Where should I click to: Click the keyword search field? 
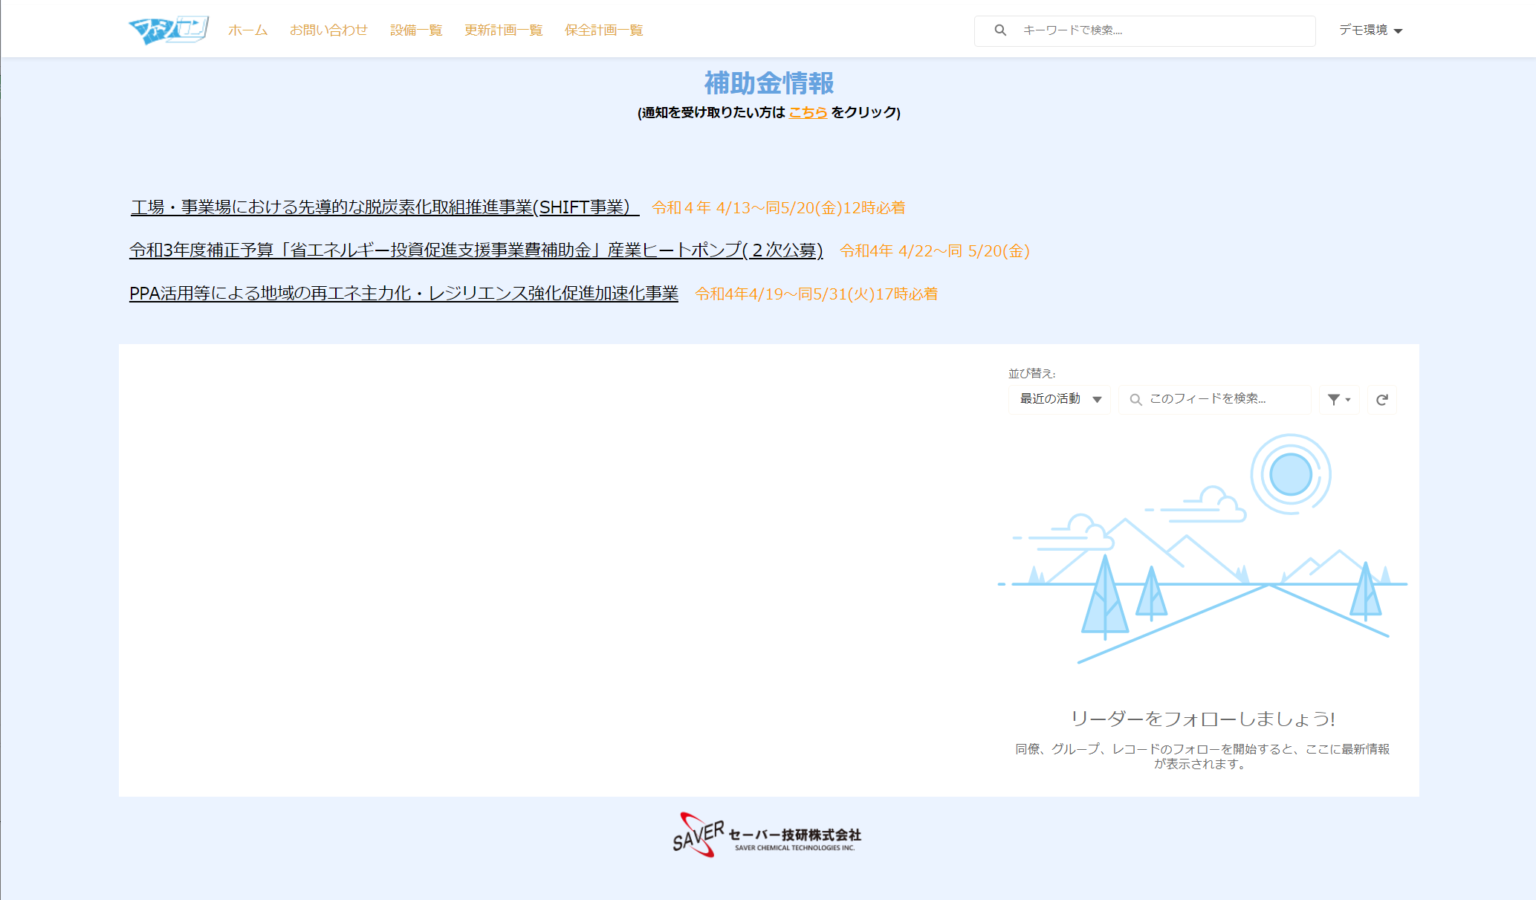(1145, 31)
